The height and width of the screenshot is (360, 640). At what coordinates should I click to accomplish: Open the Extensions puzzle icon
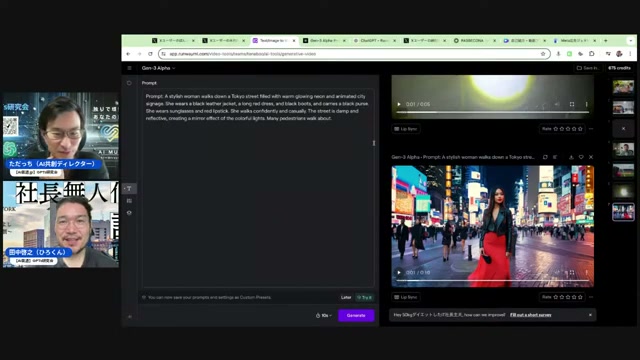(591, 54)
